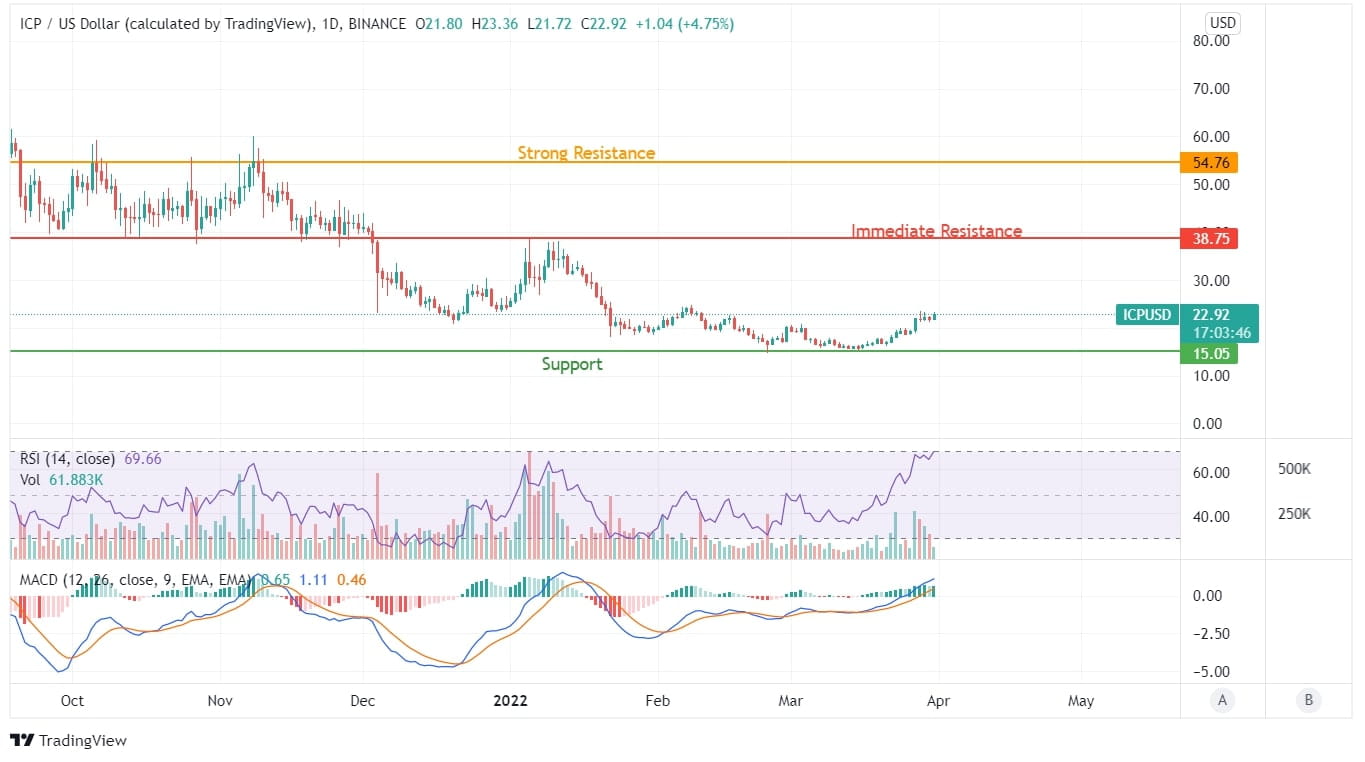Screen dimensions: 1365x762
Task: Click the RSI (14, close) indicator label
Action: (x=67, y=459)
